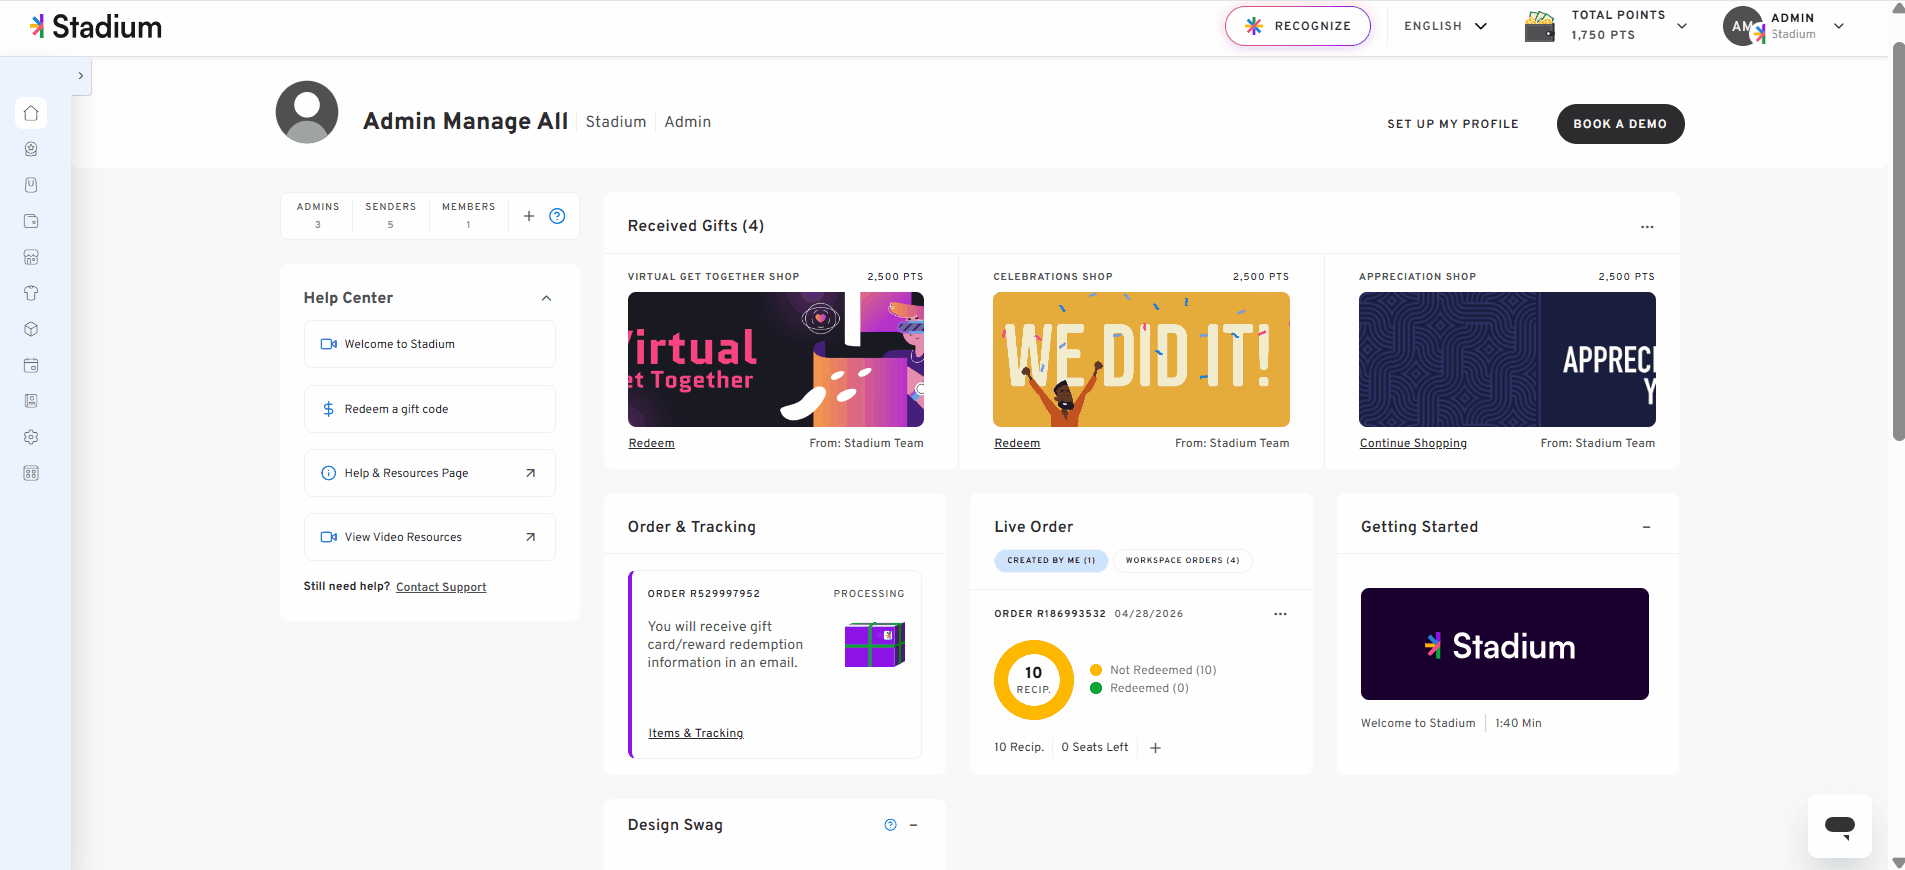The image size is (1905, 870).
Task: Click the page vertical scrollbar
Action: click(1898, 242)
